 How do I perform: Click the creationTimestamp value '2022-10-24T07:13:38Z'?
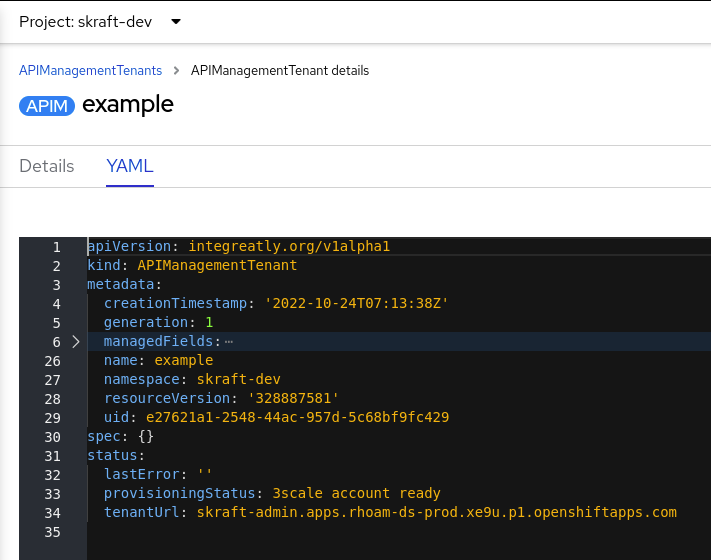point(356,303)
